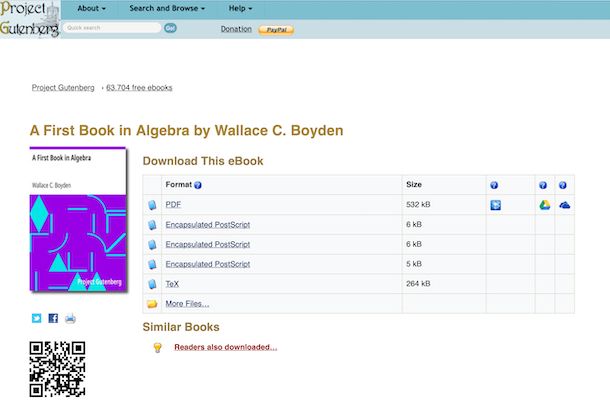
Task: Download the PDF format
Action: point(173,205)
